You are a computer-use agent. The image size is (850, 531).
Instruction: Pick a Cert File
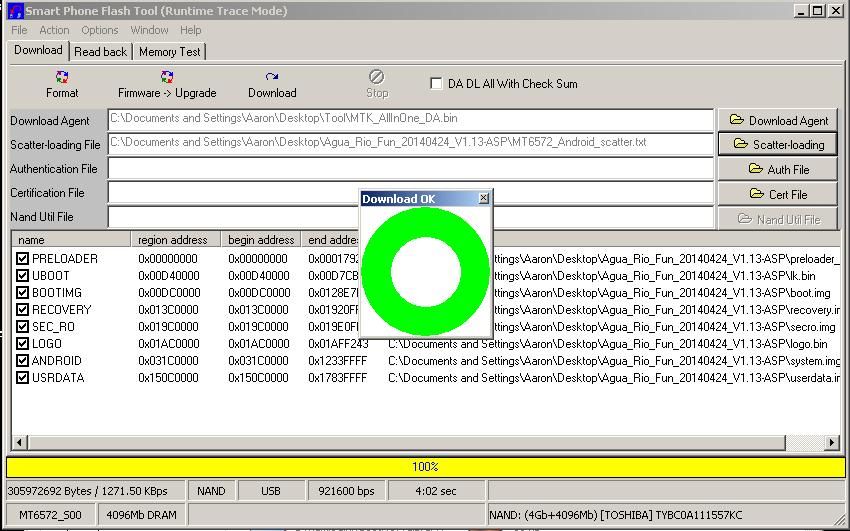778,194
